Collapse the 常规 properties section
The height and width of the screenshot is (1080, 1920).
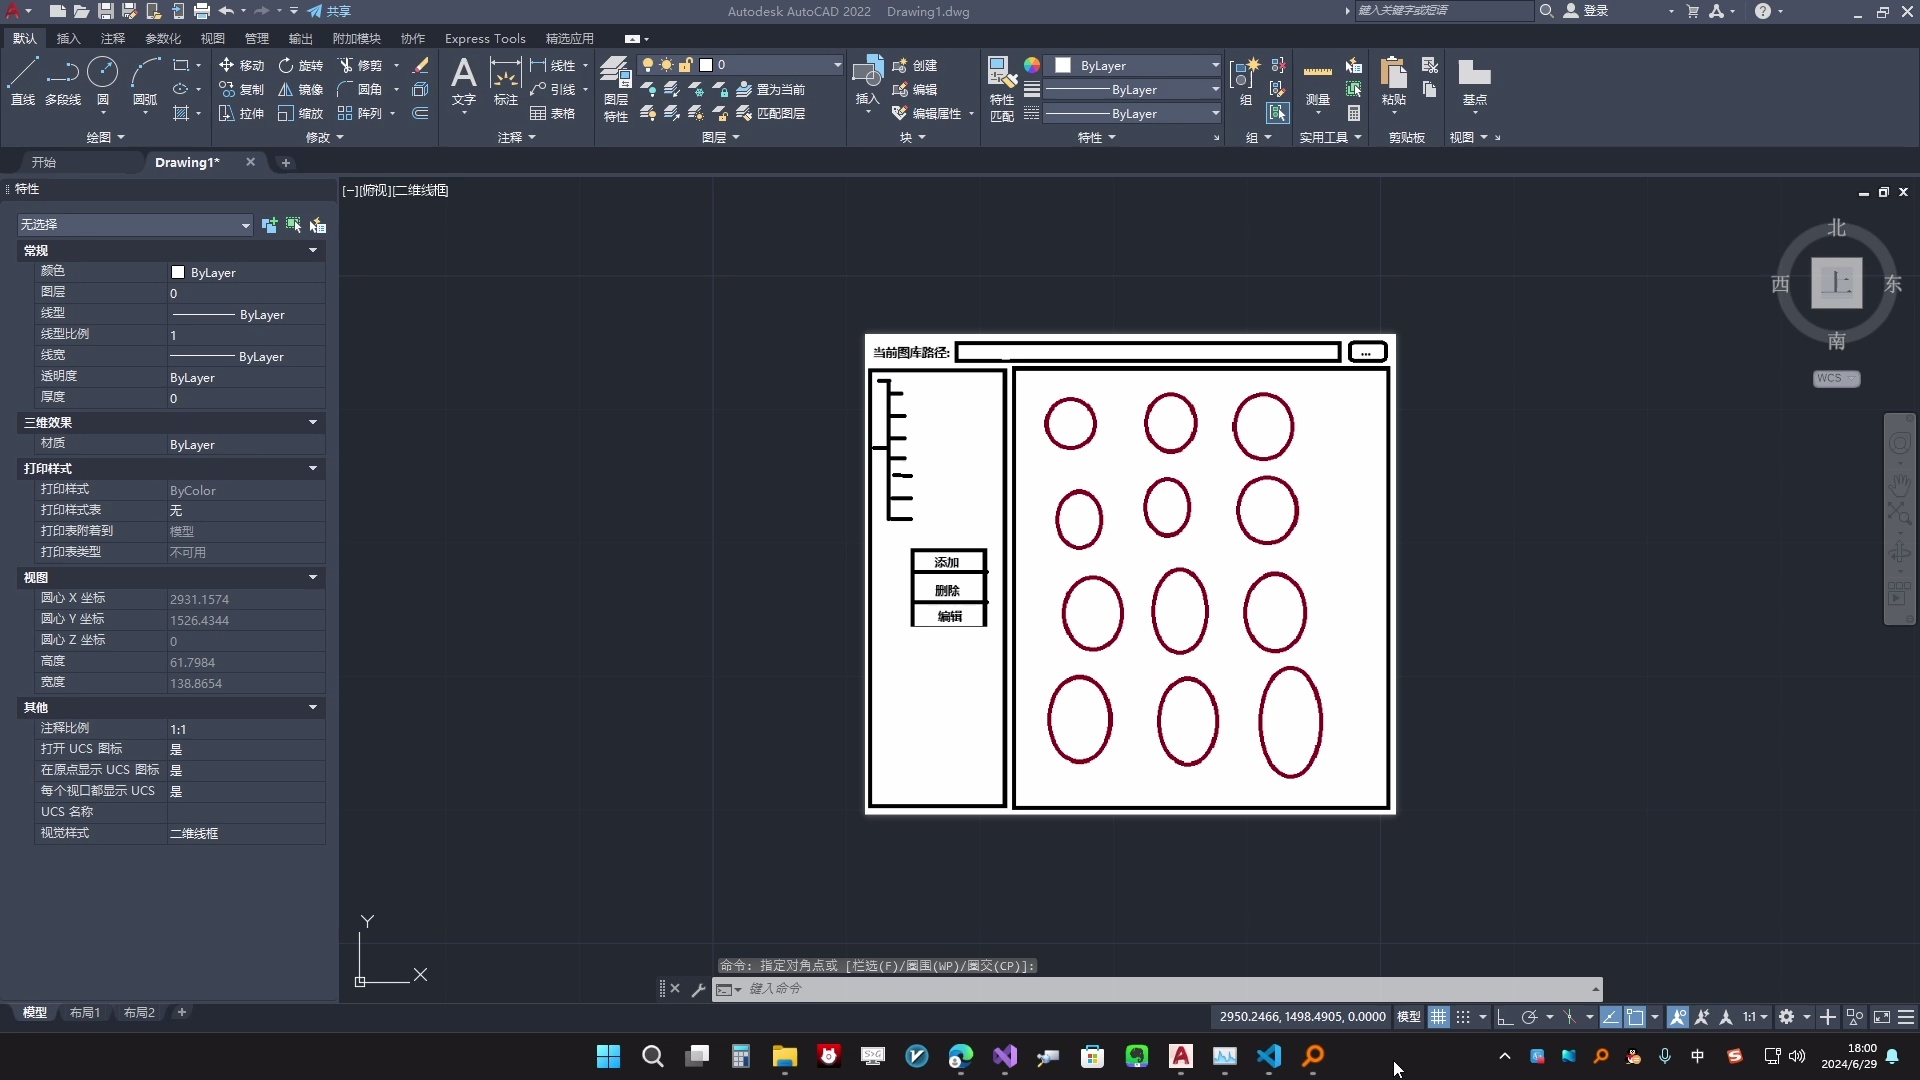click(313, 250)
